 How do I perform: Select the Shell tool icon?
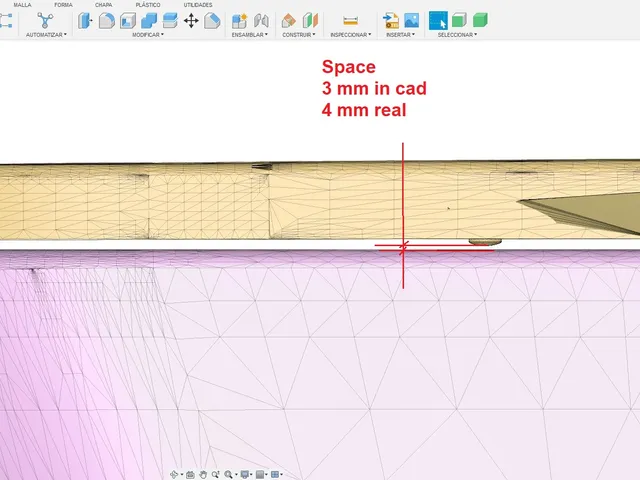click(x=128, y=20)
